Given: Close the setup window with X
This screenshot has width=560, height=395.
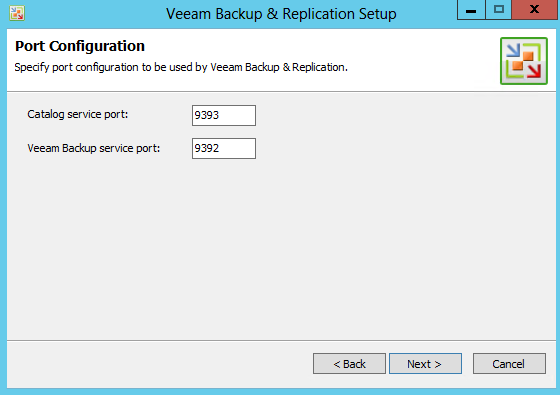Looking at the screenshot, I should [535, 10].
